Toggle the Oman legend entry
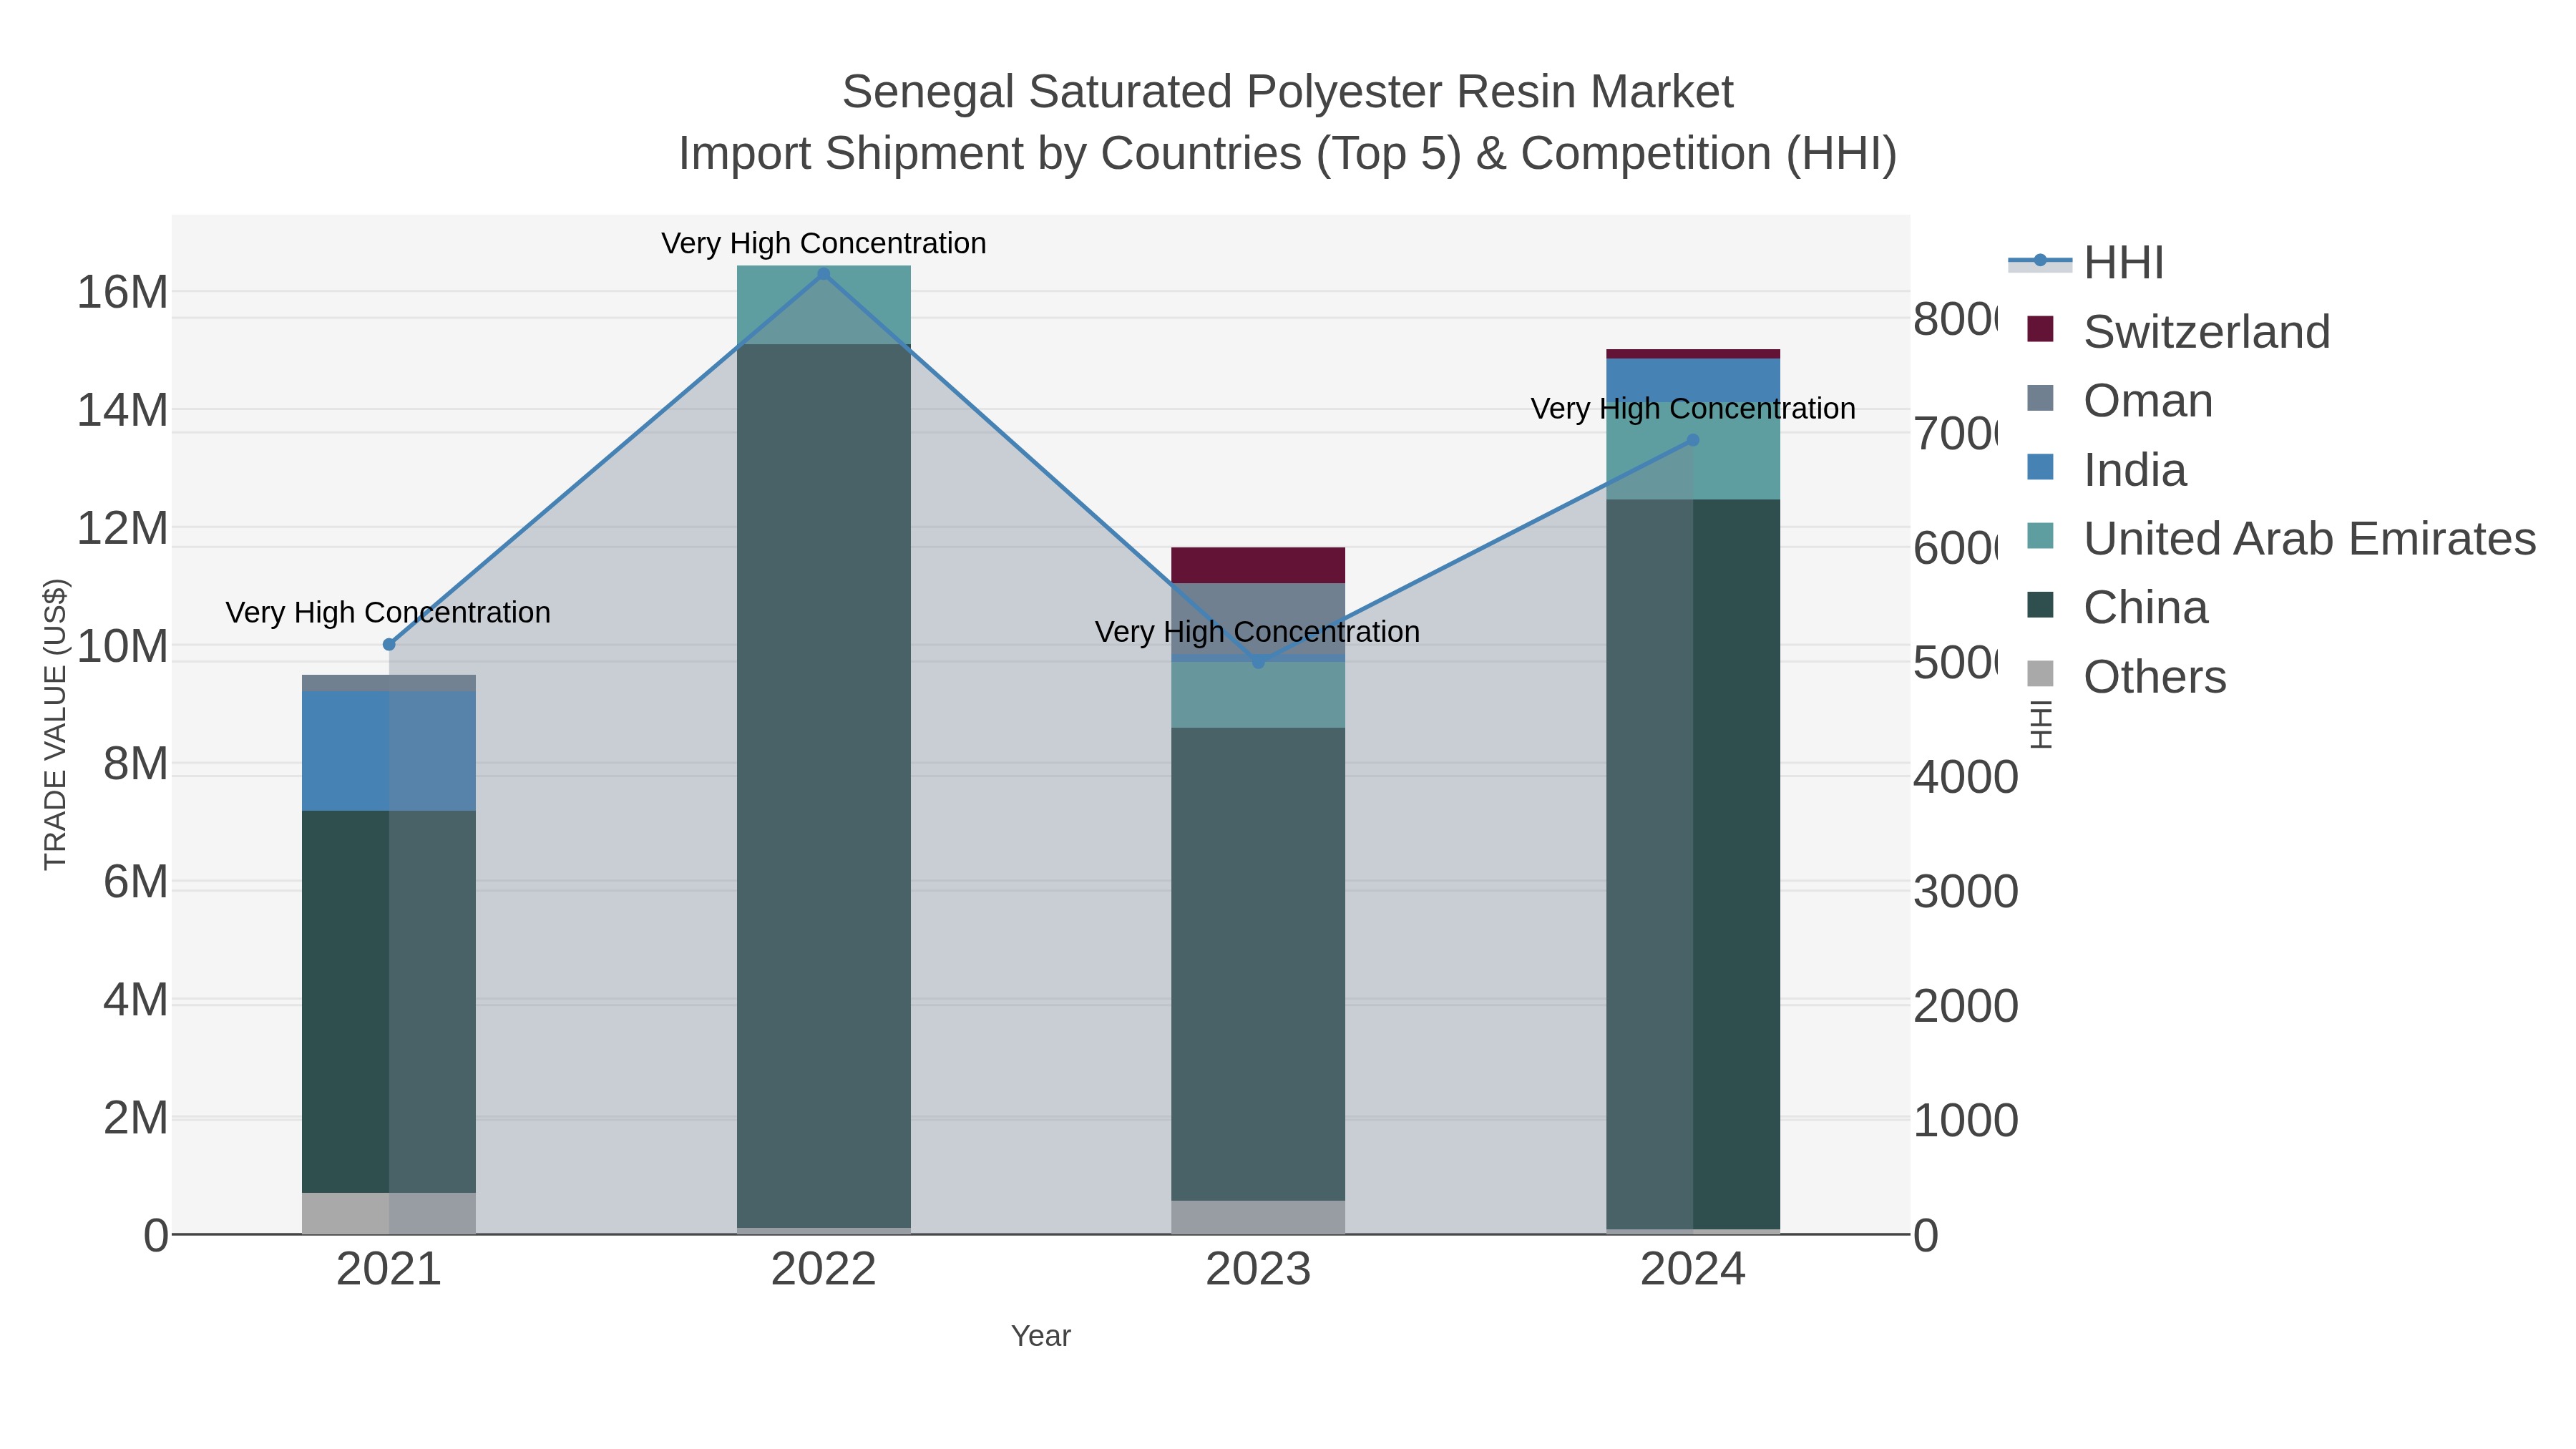Image resolution: width=2576 pixels, height=1449 pixels. [2119, 401]
